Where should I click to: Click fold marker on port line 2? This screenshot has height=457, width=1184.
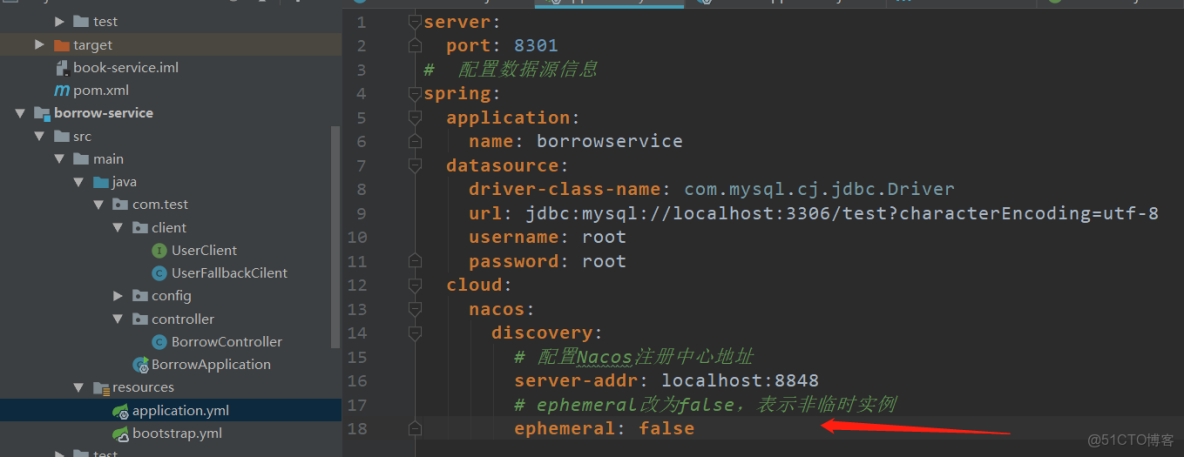tap(415, 46)
